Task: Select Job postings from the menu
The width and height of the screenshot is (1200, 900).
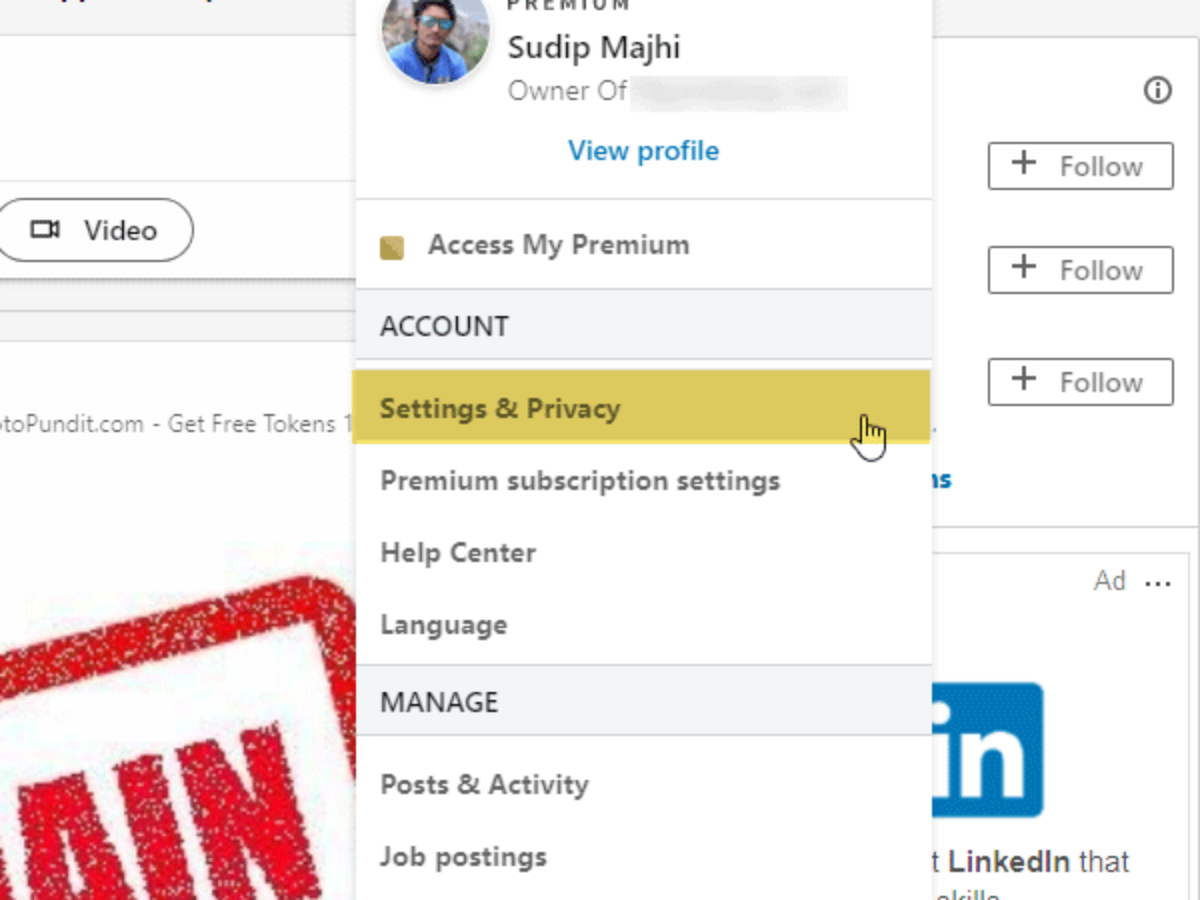Action: pyautogui.click(x=463, y=857)
